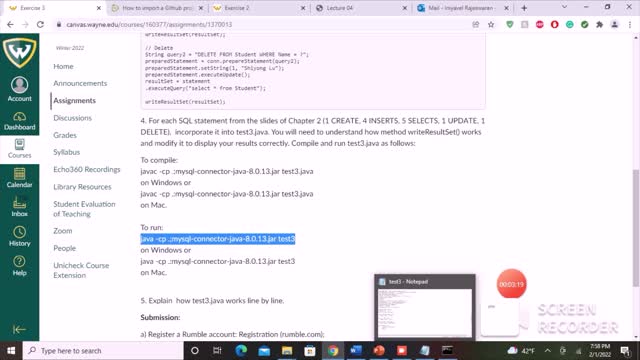Viewport: 640px width, 360px height.
Task: Open the test3 Notepad preview thumbnail
Action: coord(425,307)
